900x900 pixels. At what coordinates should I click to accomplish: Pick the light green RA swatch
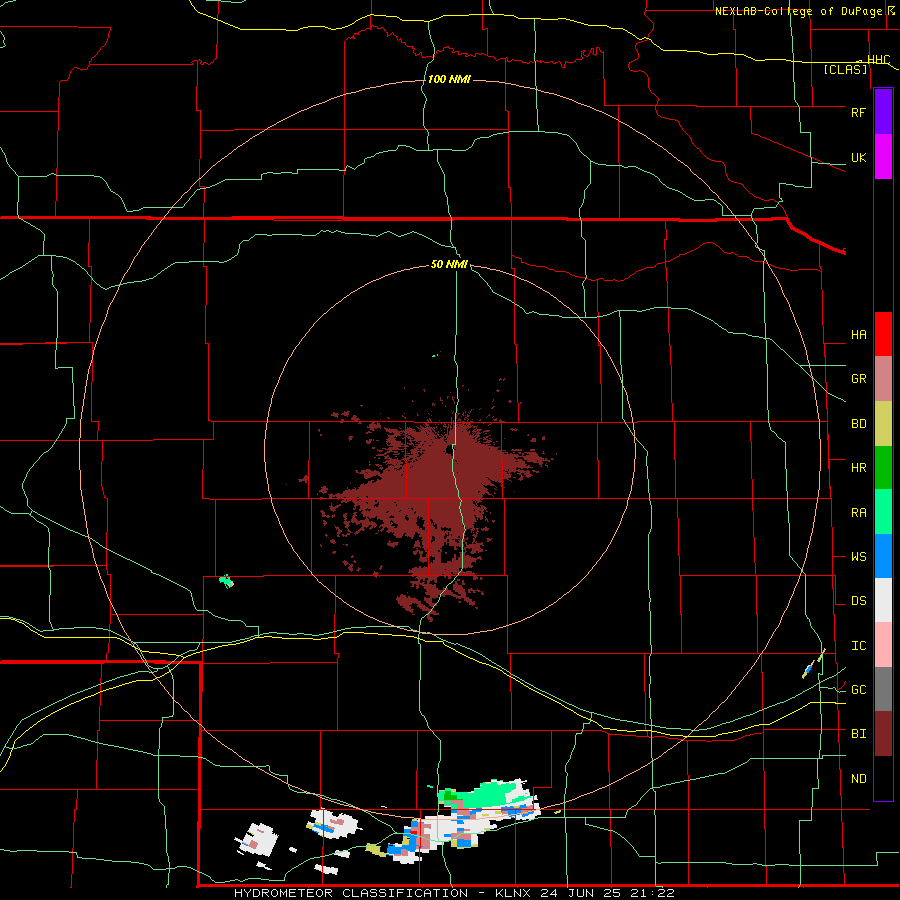[x=883, y=512]
